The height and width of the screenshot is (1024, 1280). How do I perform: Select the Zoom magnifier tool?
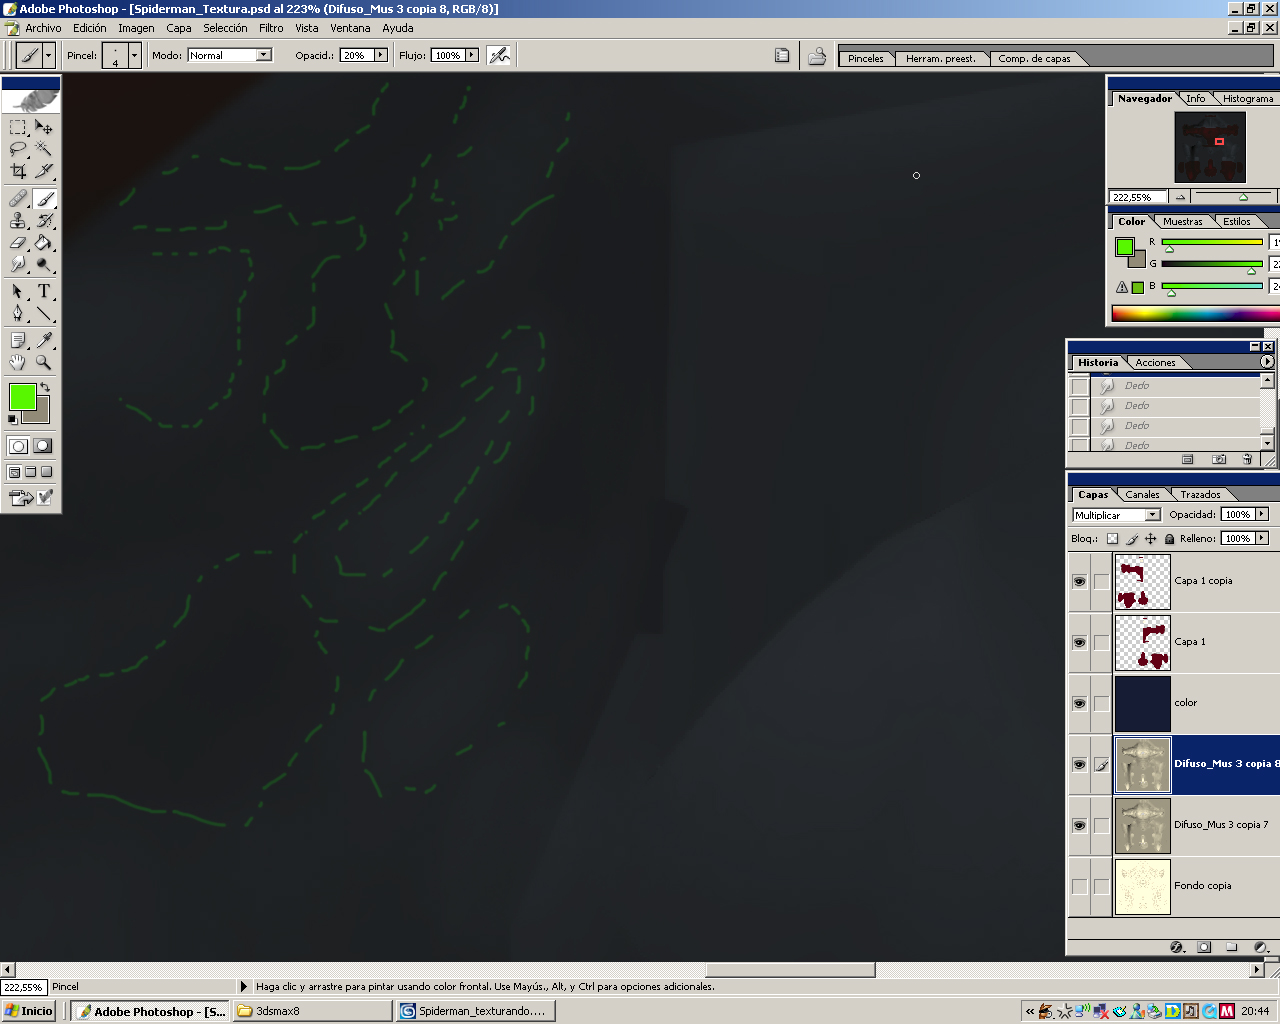(x=44, y=363)
